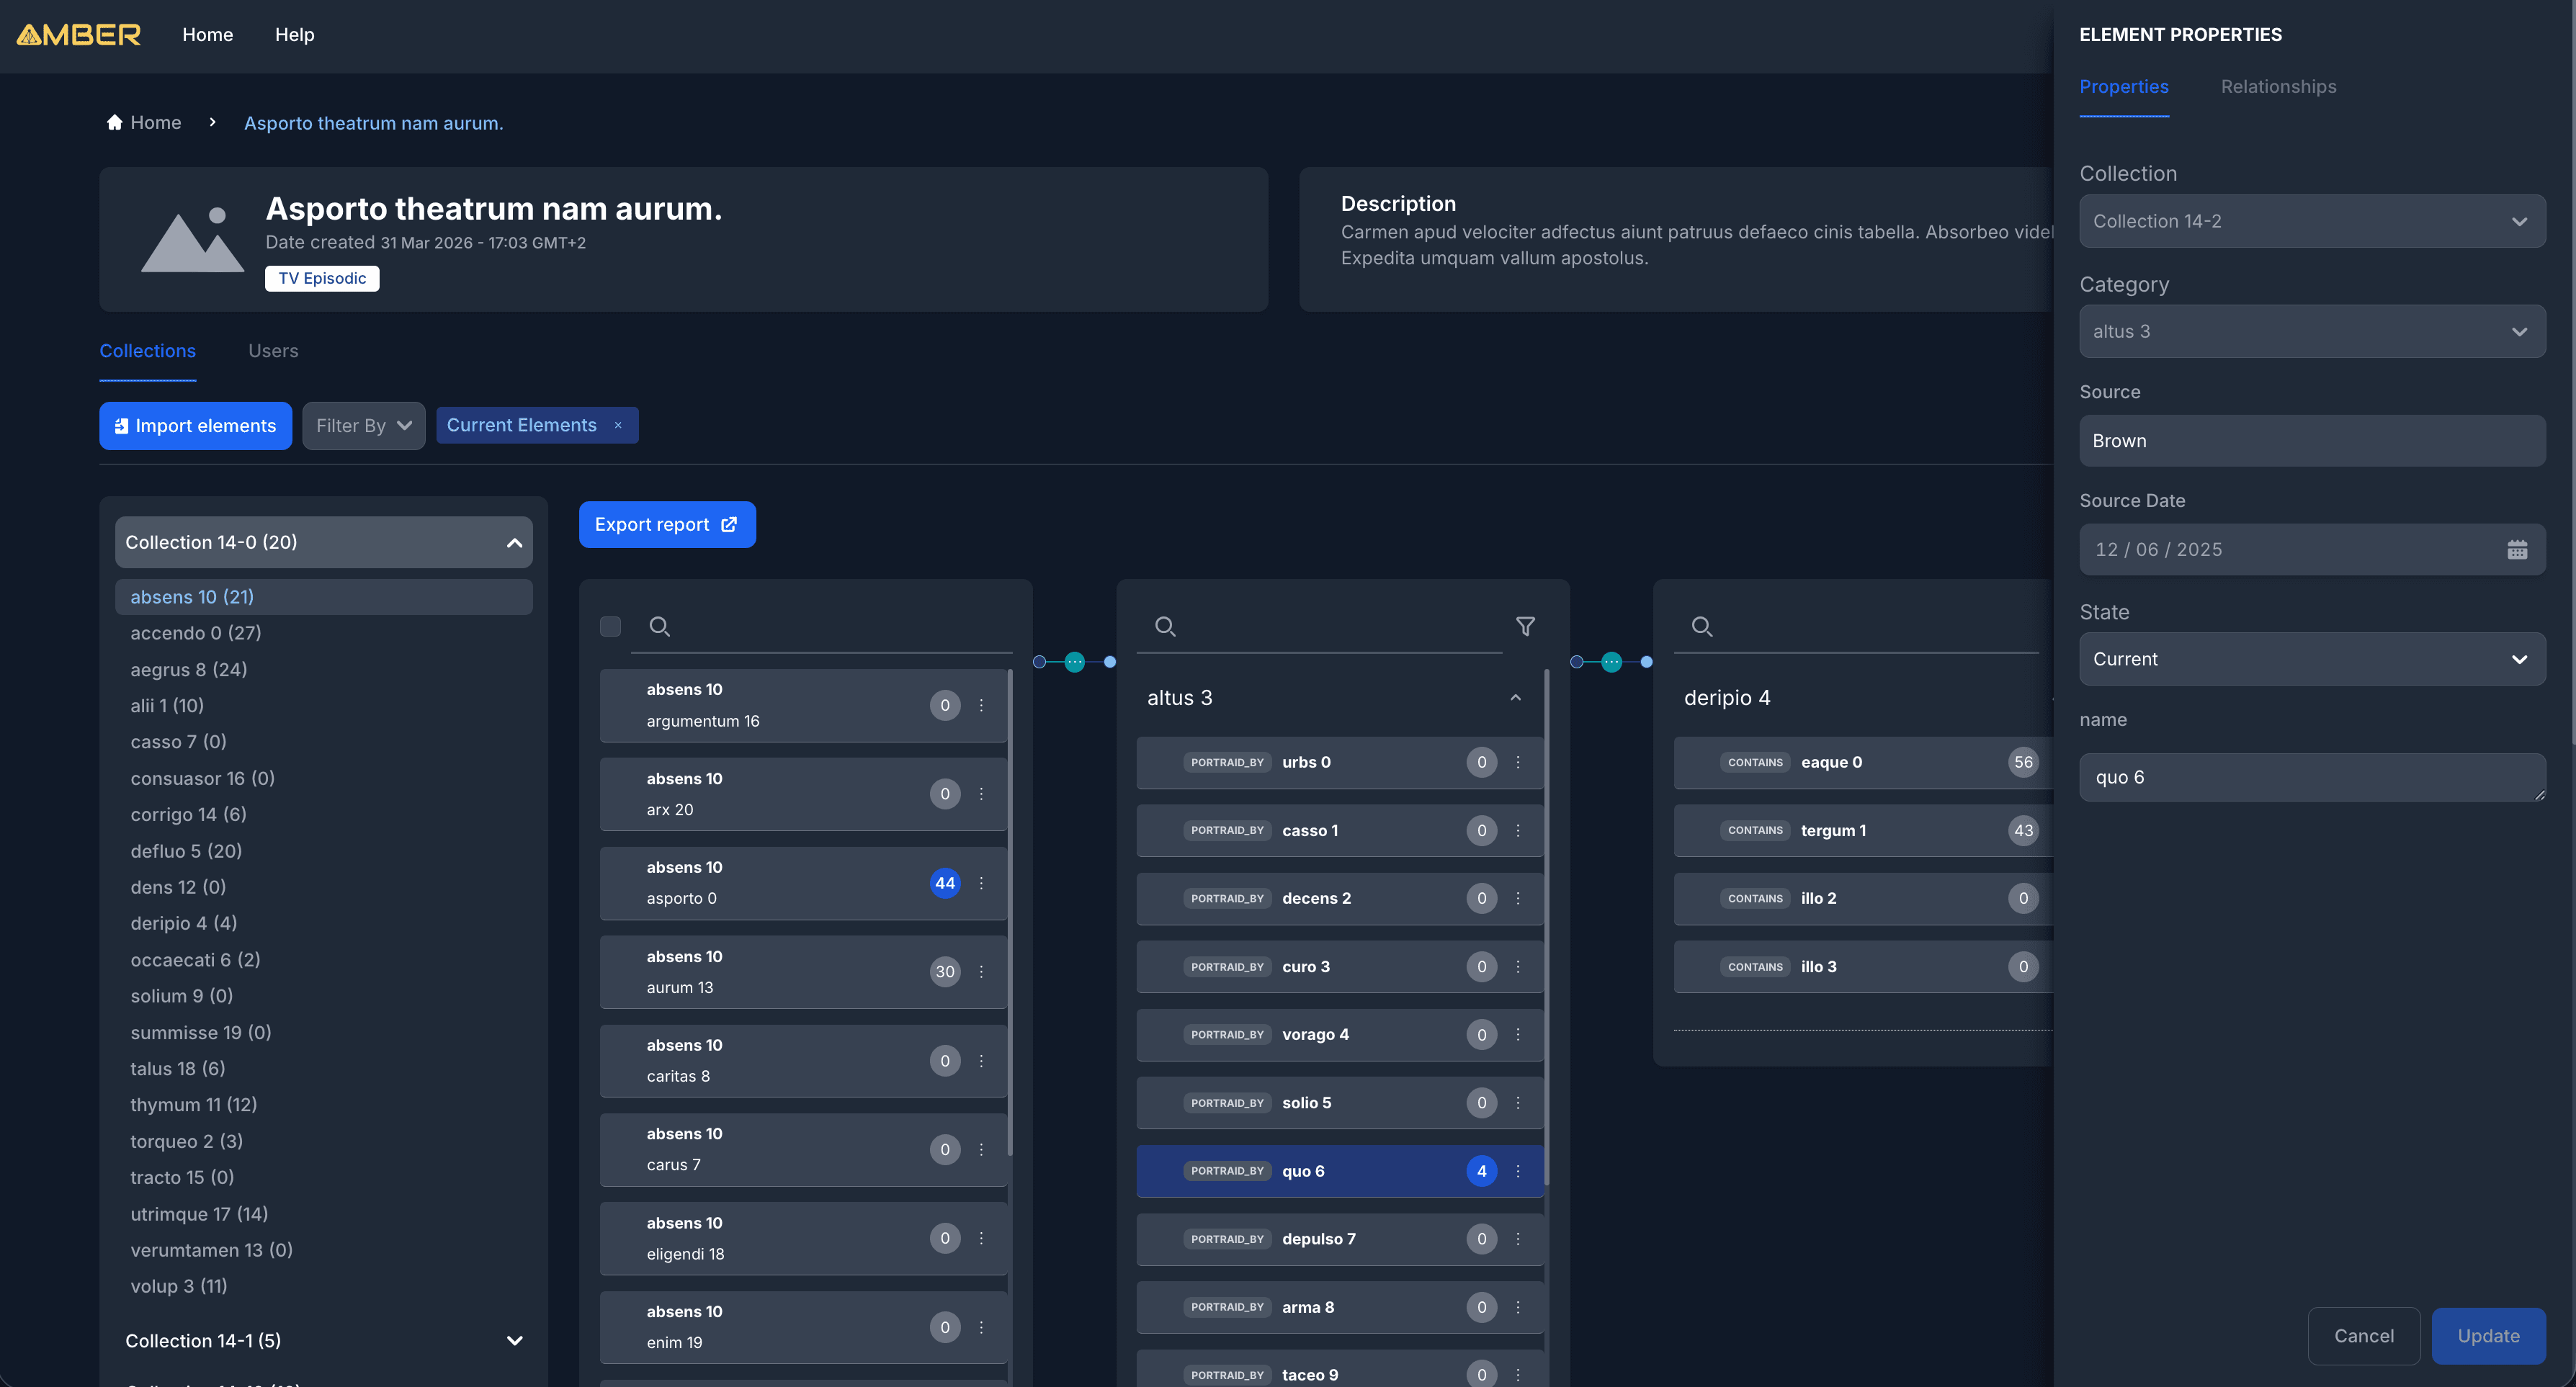Click the home icon in the breadcrumb
The width and height of the screenshot is (2576, 1387).
115,121
